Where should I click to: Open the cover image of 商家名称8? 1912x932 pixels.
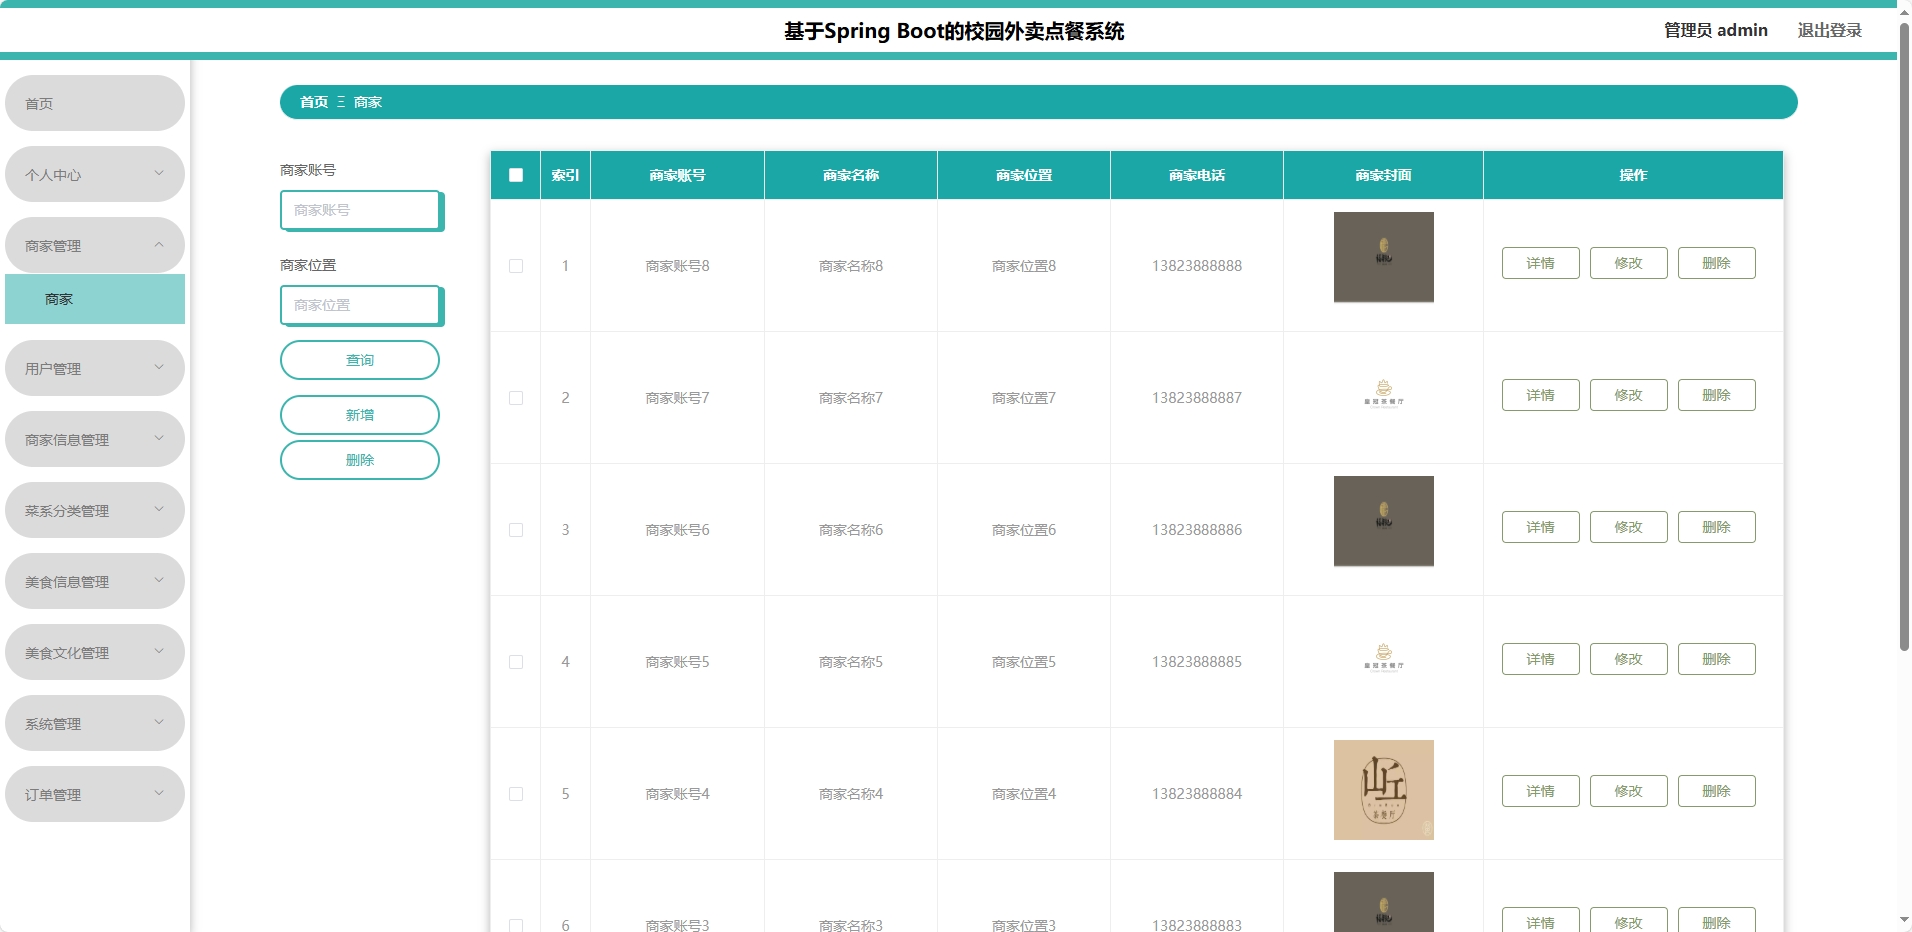[1384, 257]
